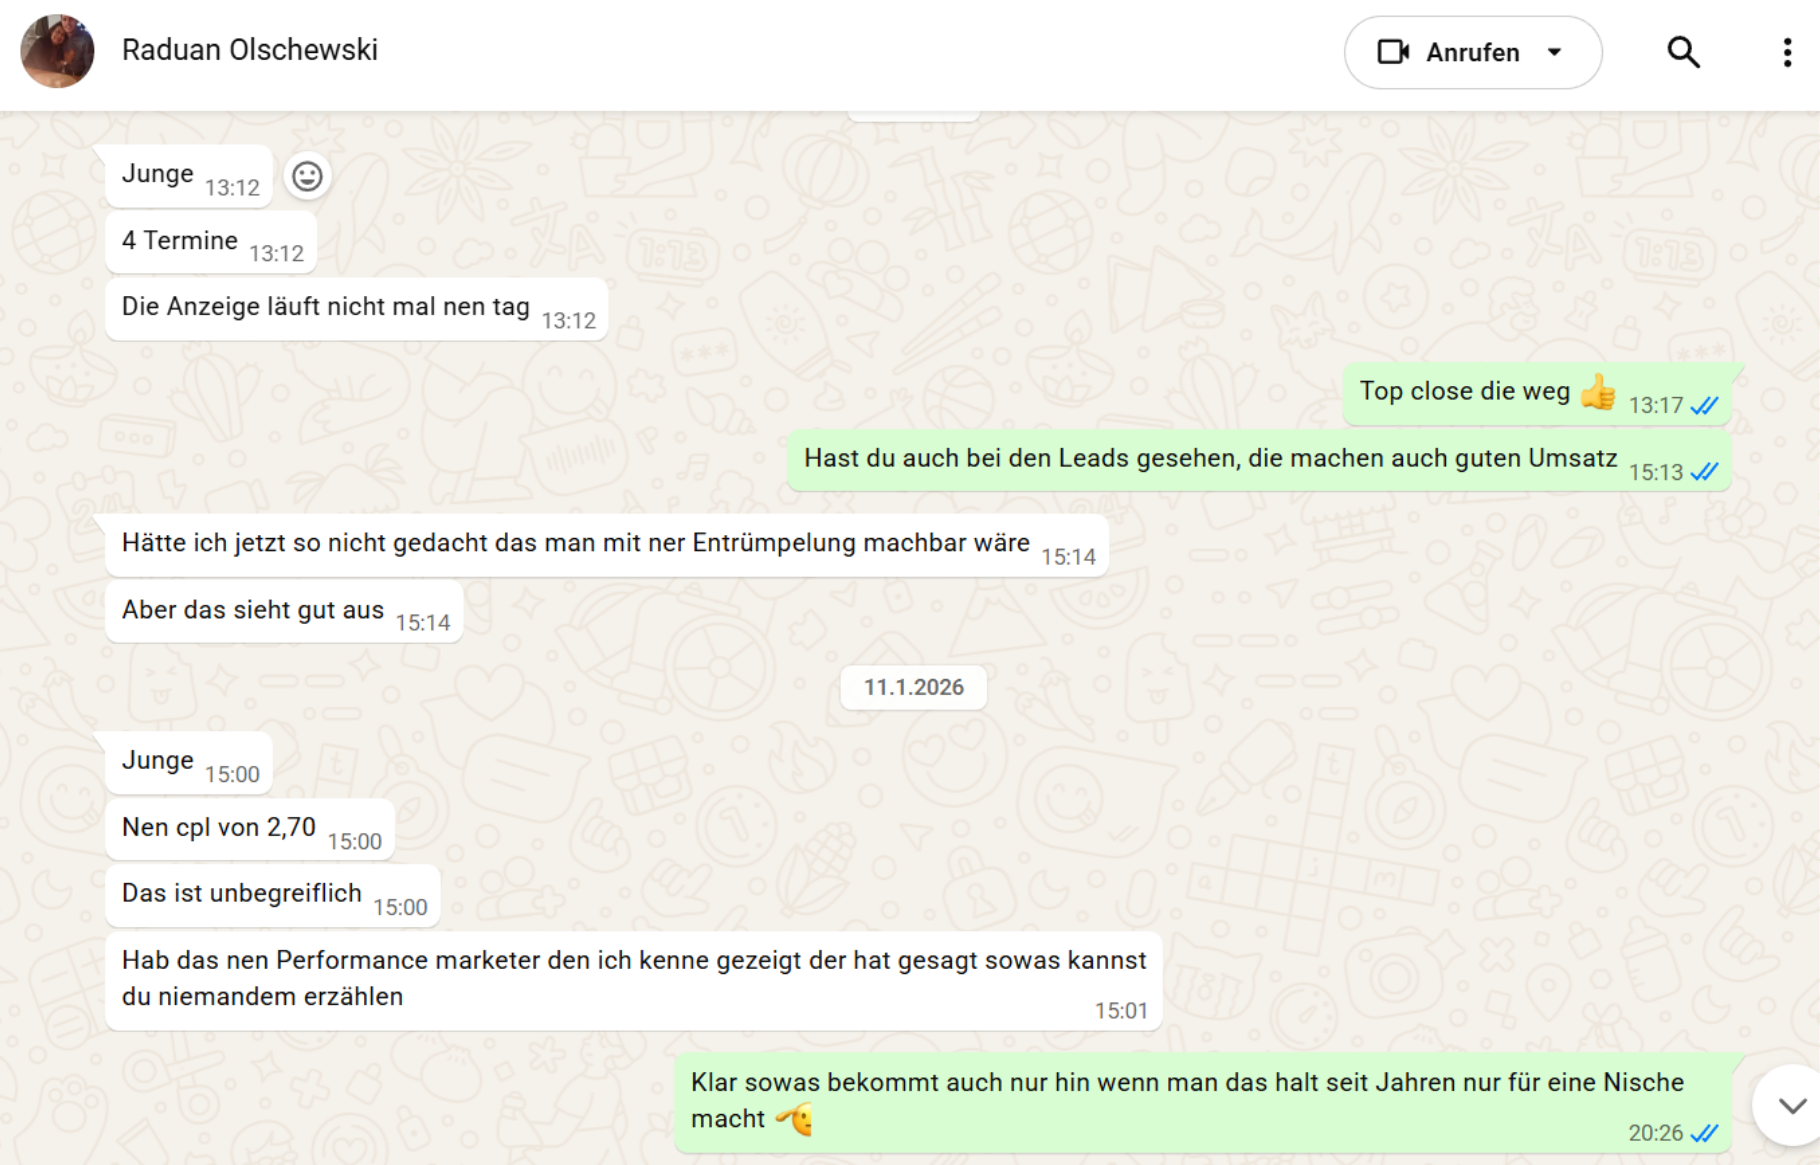Select the message 'Aber das sieht gut aus'
Image resolution: width=1820 pixels, height=1165 pixels.
pyautogui.click(x=284, y=612)
